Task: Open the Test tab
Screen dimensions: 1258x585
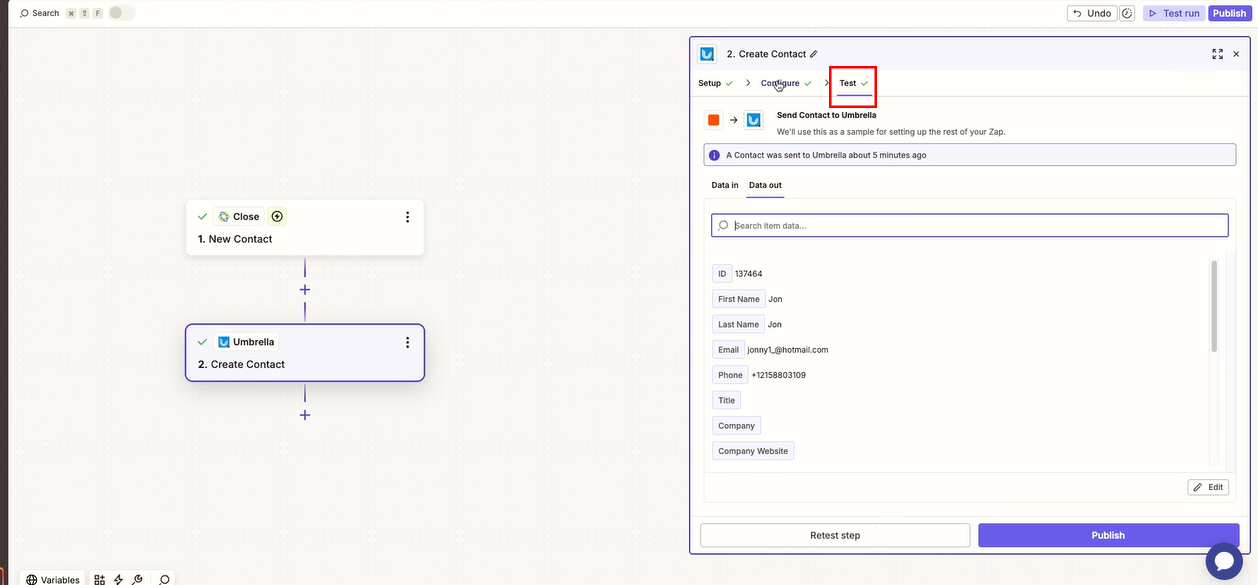Action: [853, 83]
